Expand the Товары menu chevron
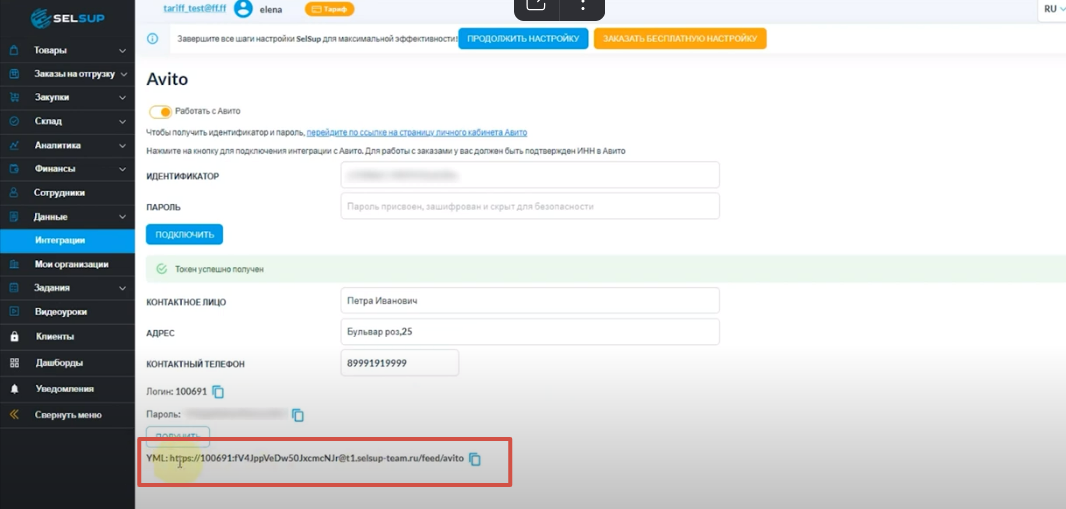Viewport: 1066px width, 509px height. click(122, 50)
